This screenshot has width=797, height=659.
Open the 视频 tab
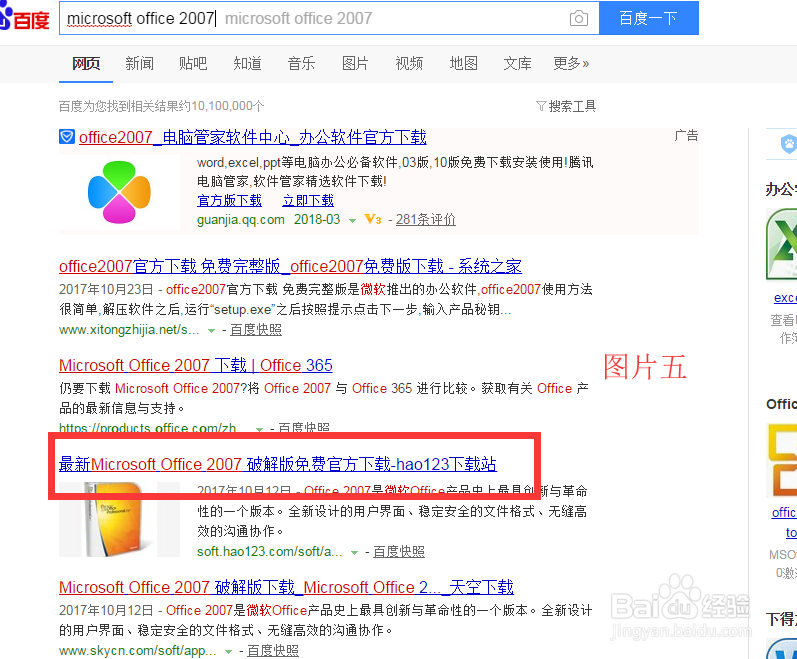409,64
